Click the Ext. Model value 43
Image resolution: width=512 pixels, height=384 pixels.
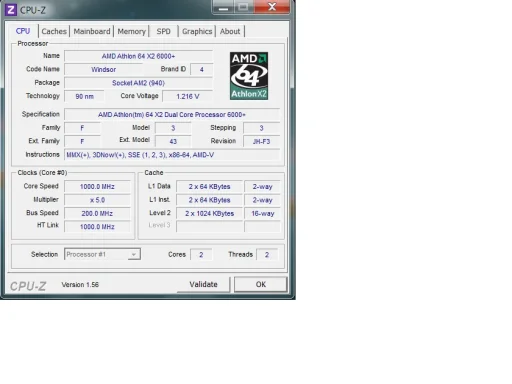pos(173,141)
